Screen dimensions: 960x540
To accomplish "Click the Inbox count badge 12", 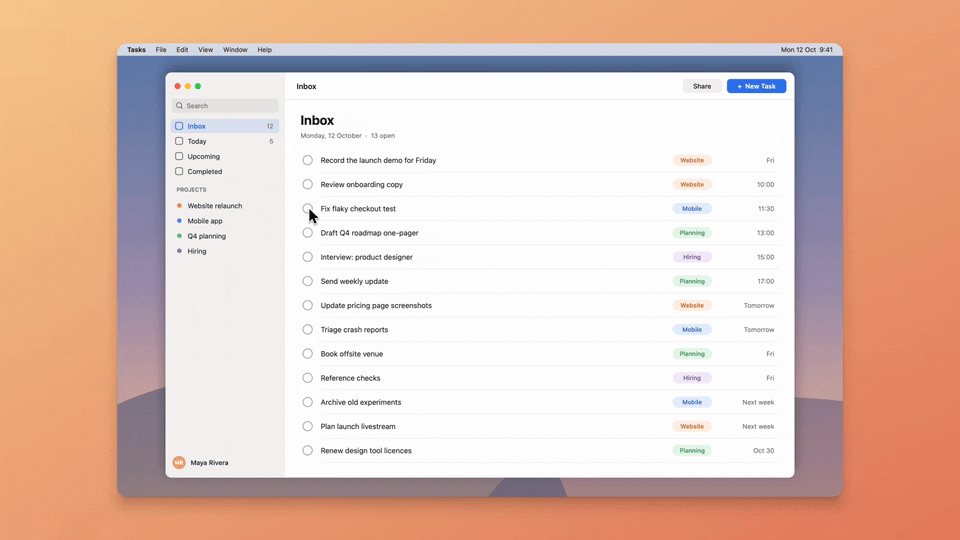I will click(269, 126).
